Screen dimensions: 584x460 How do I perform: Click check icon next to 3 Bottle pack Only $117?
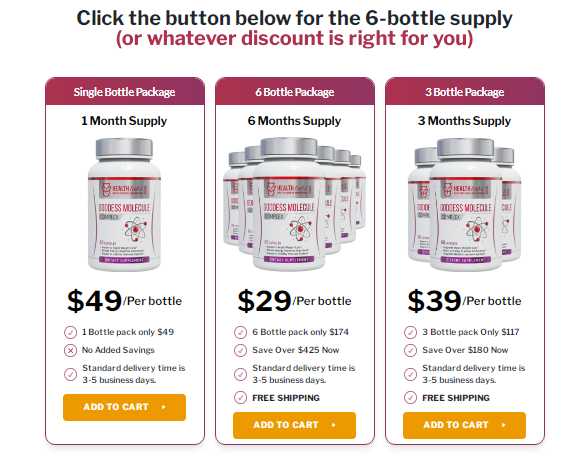[x=410, y=332]
